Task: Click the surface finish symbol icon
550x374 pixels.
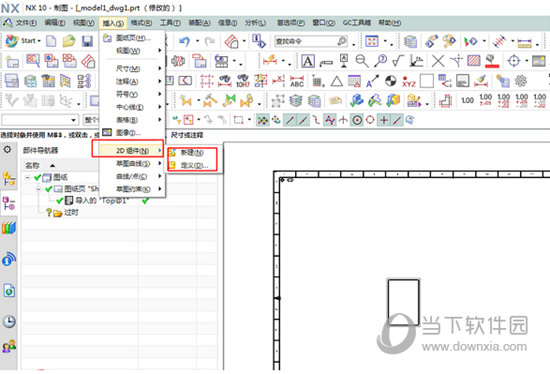Action: 398,61
